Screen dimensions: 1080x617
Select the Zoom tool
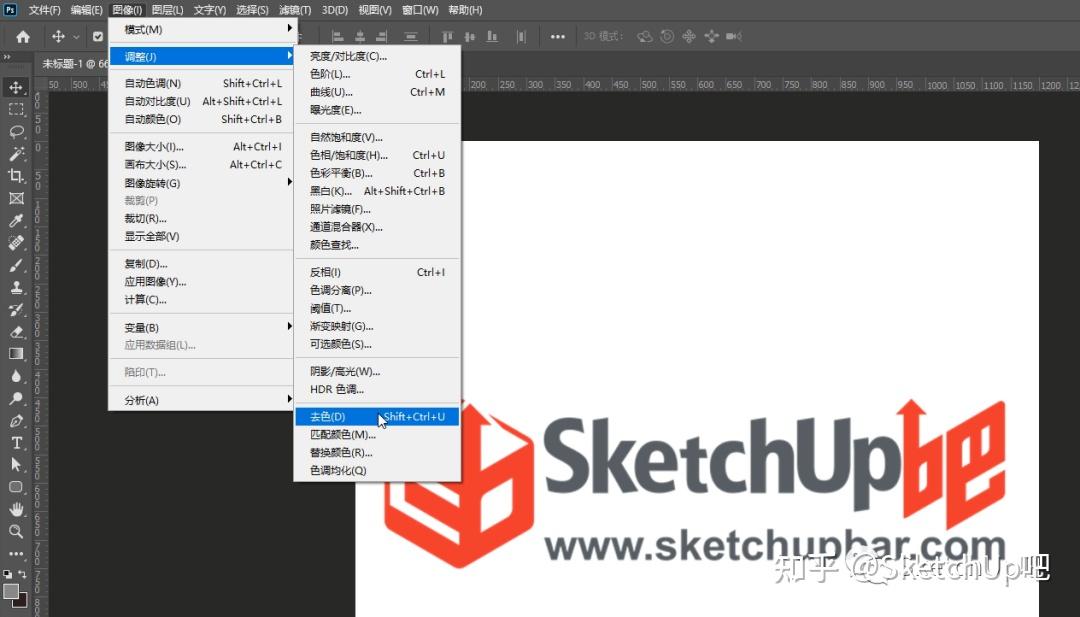click(17, 532)
